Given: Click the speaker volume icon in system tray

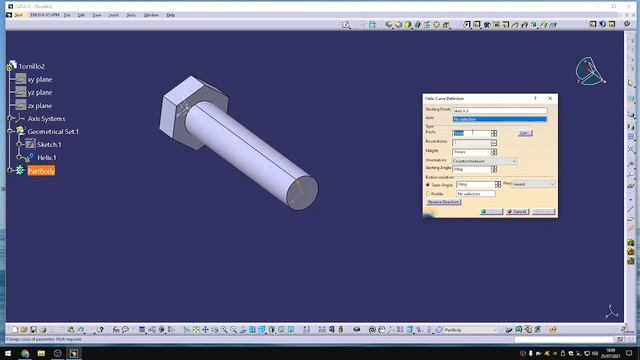Looking at the screenshot, I should 595,353.
